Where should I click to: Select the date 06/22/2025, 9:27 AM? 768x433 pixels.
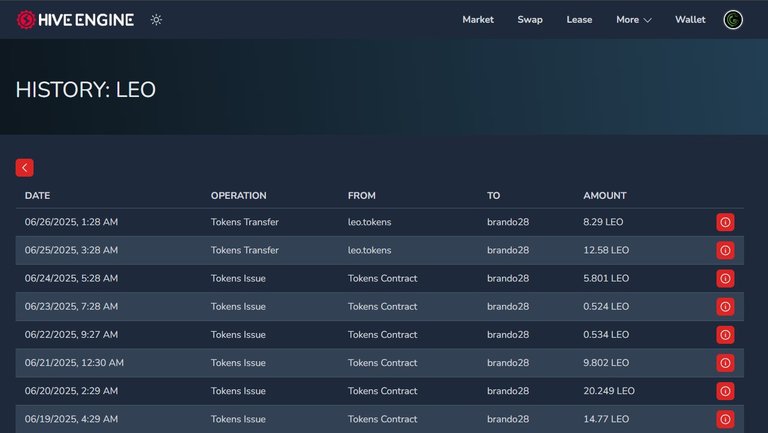pos(71,335)
